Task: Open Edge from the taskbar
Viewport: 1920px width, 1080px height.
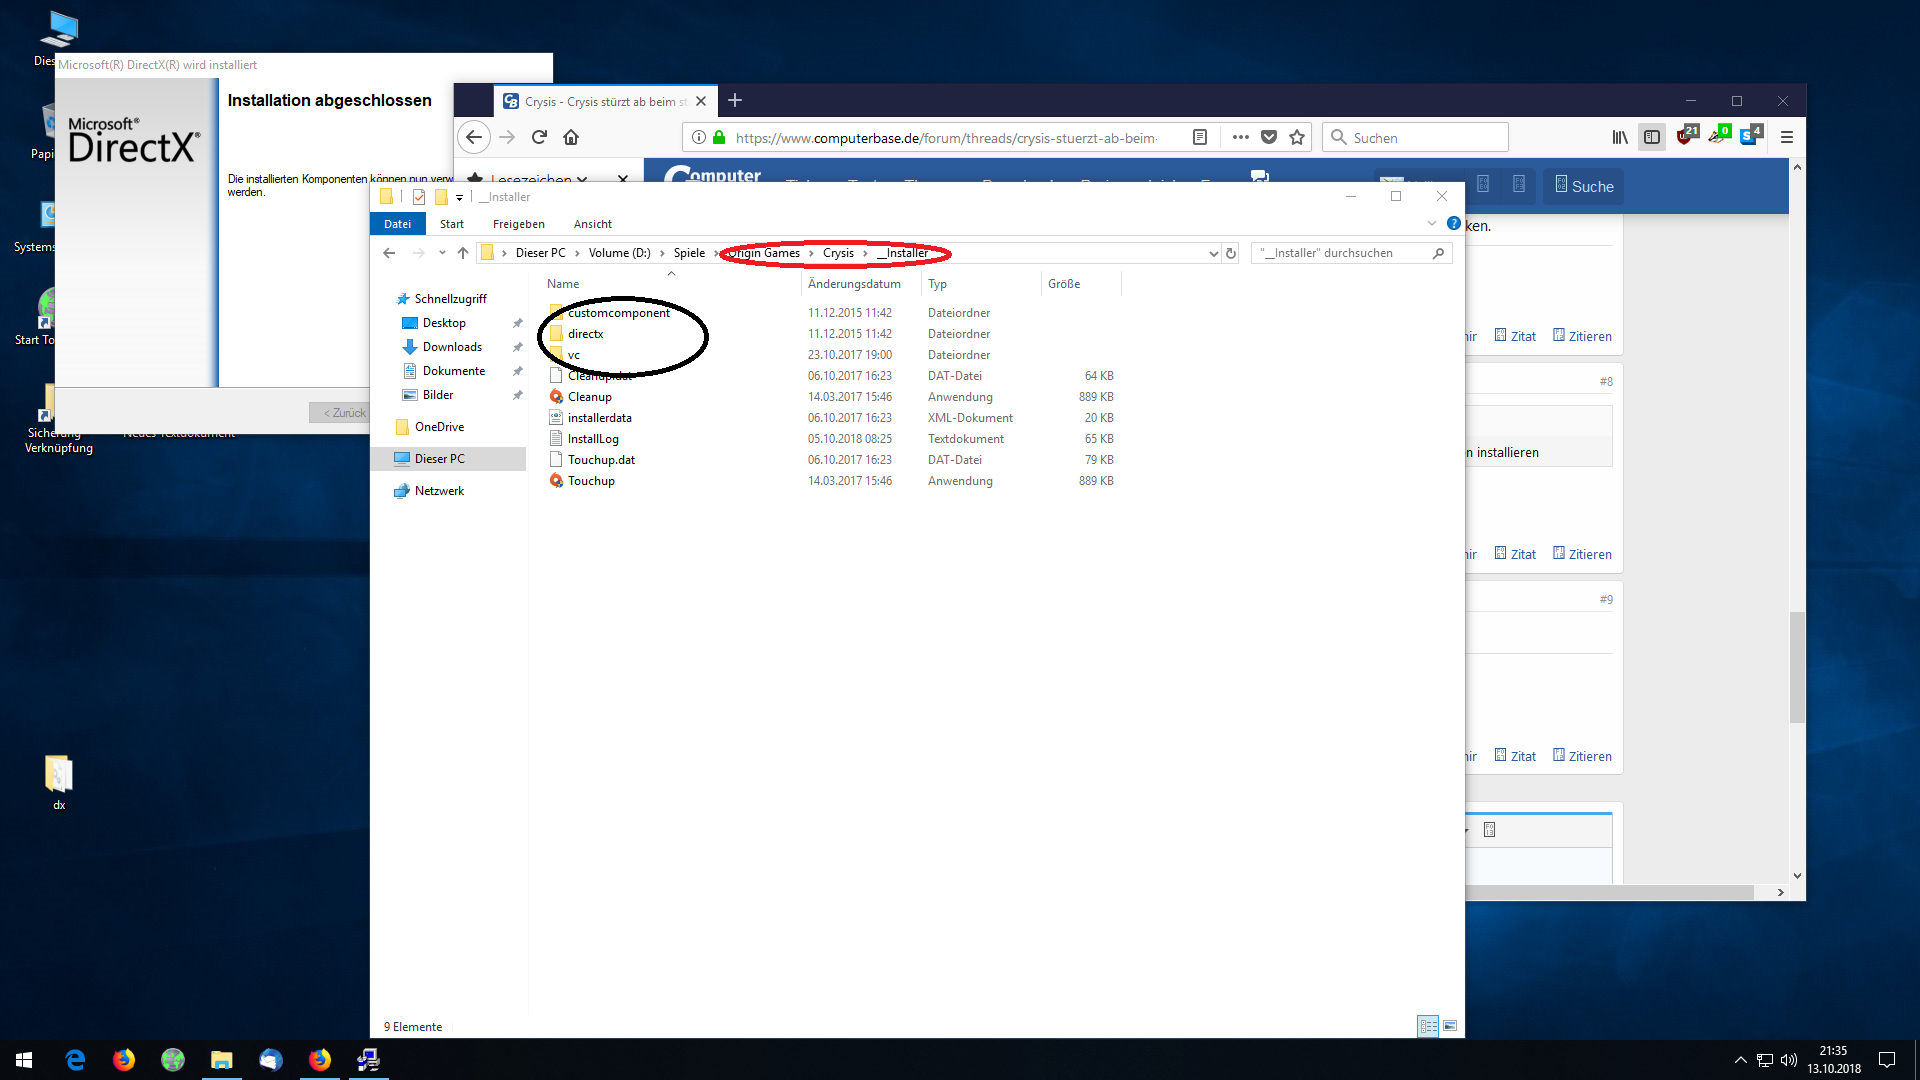Action: coord(75,1060)
